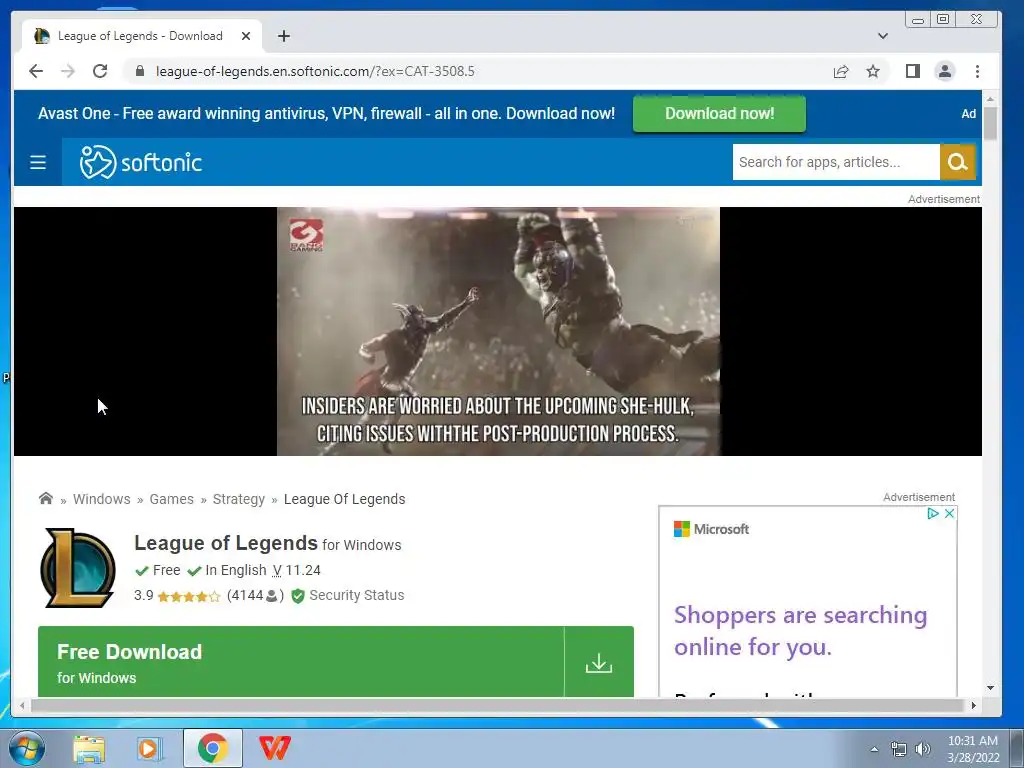Open the Avast One ad text
The width and height of the screenshot is (1024, 768).
tap(327, 114)
